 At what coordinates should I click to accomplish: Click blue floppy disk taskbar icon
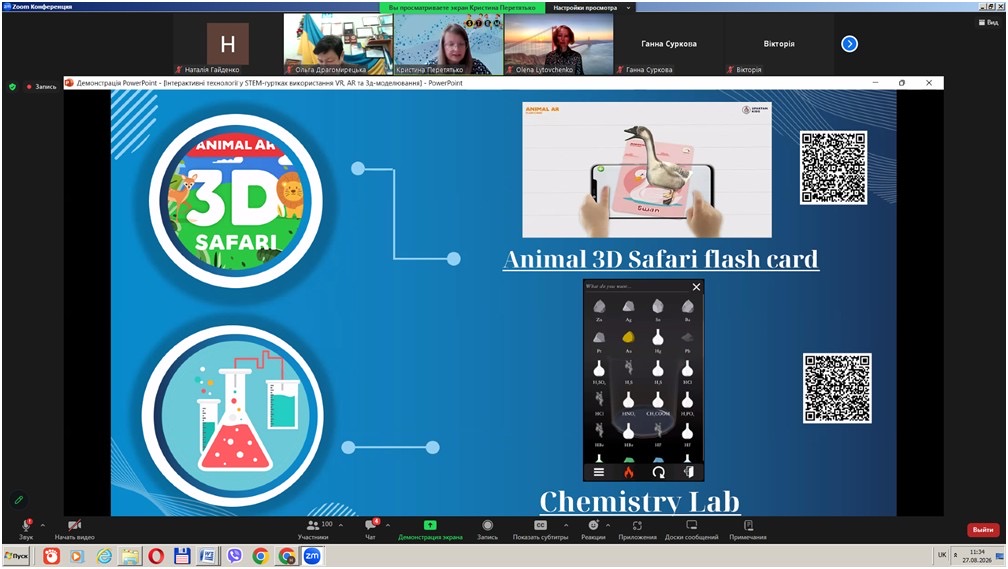[x=182, y=555]
